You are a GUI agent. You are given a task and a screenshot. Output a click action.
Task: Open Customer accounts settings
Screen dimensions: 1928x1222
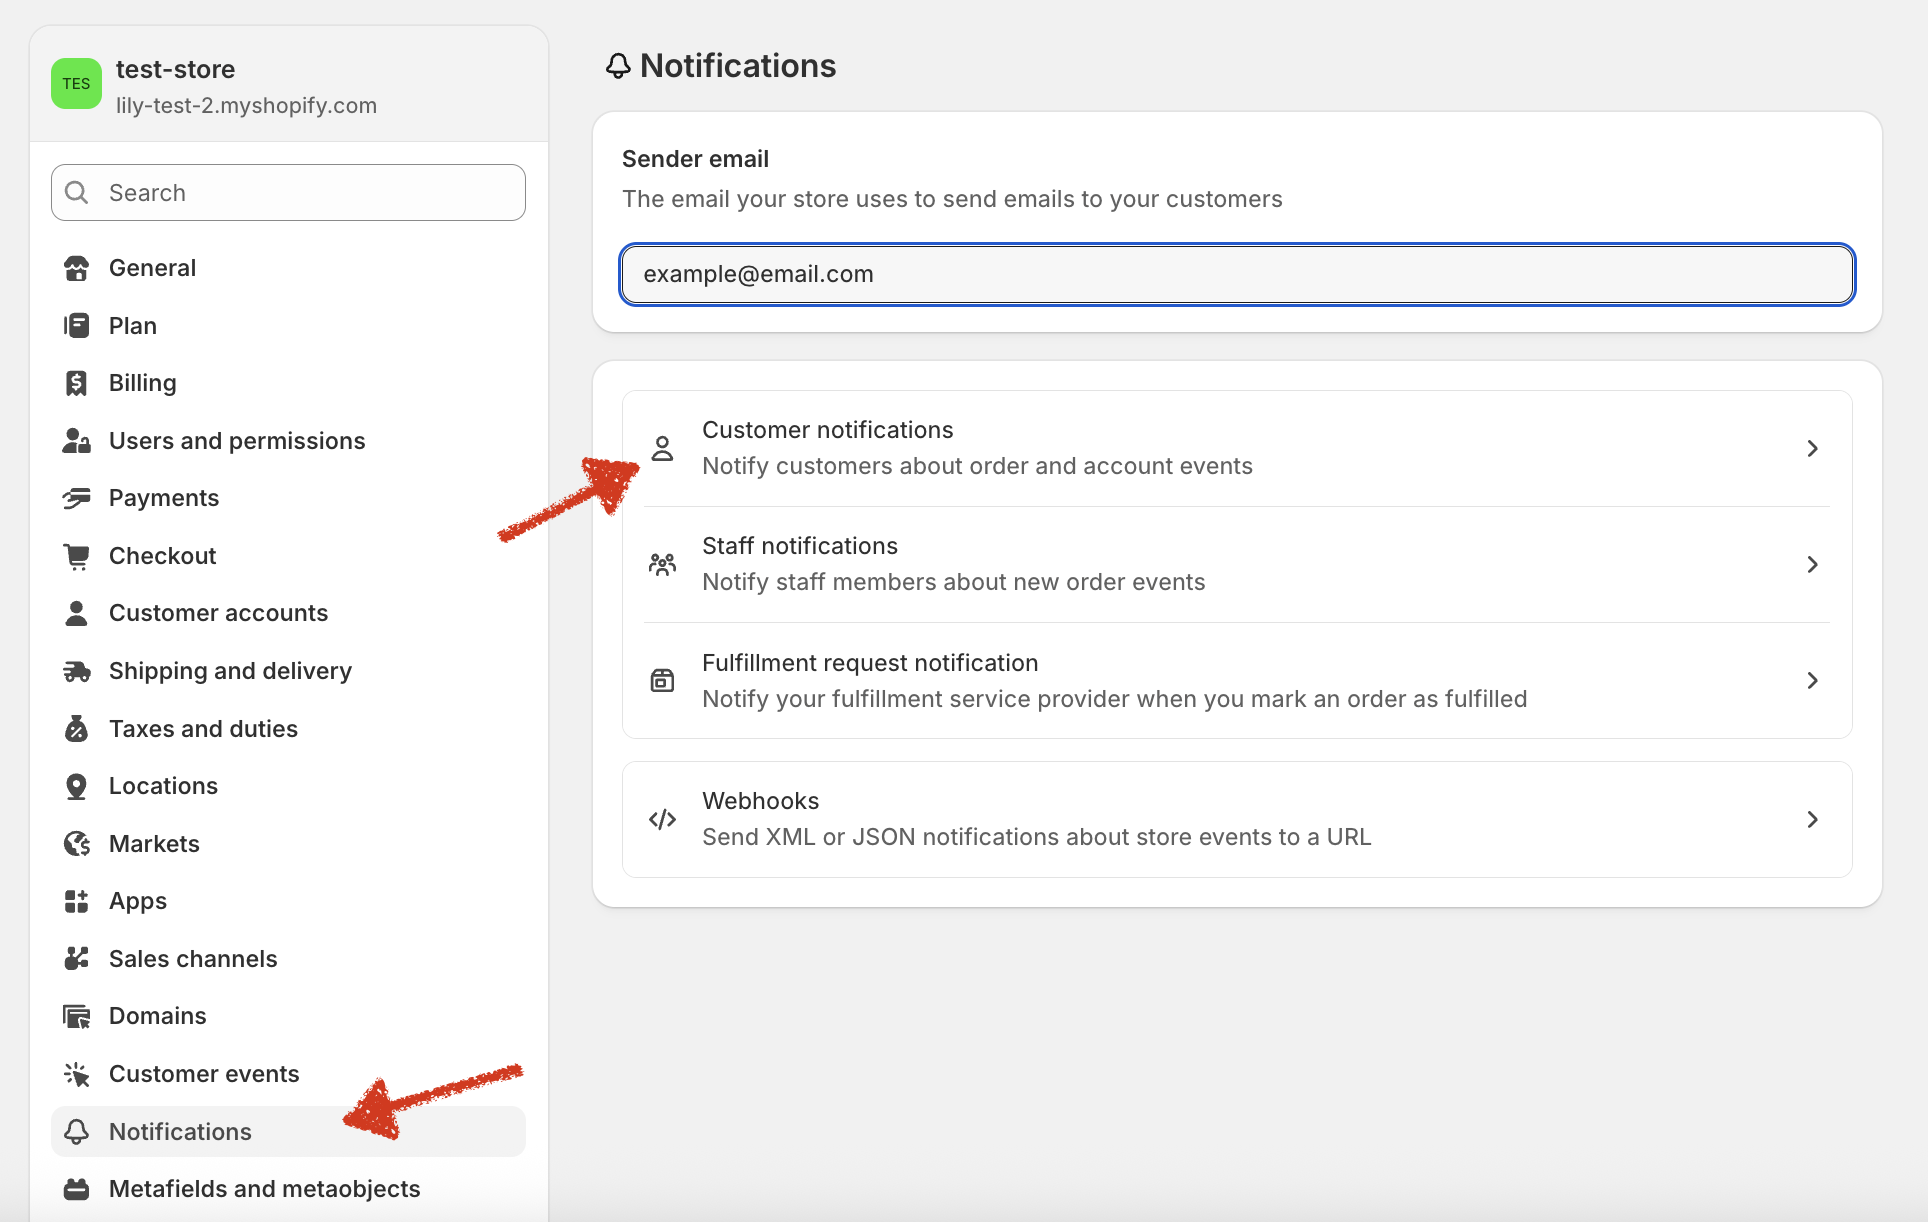[x=288, y=613]
